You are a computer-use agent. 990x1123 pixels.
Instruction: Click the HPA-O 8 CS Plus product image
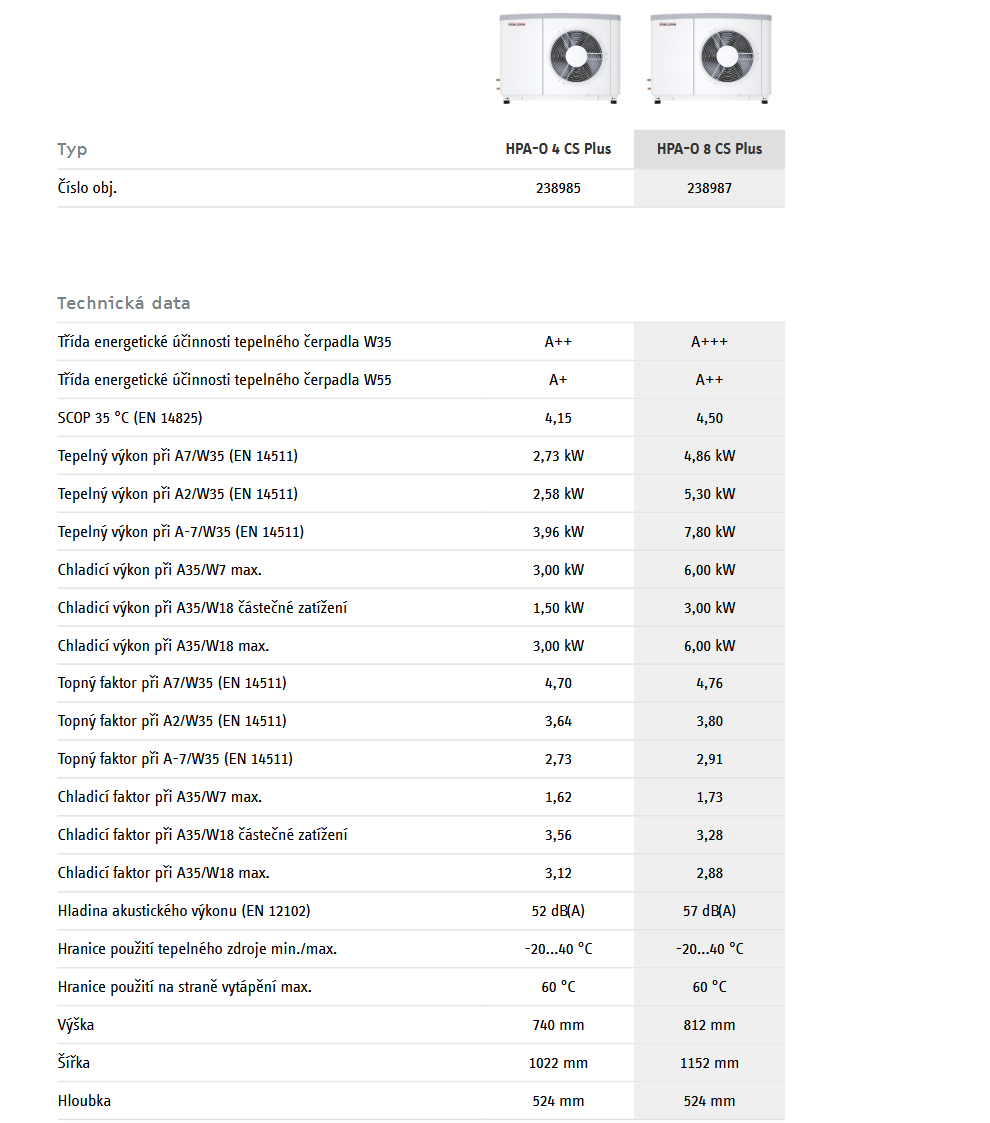coord(709,56)
